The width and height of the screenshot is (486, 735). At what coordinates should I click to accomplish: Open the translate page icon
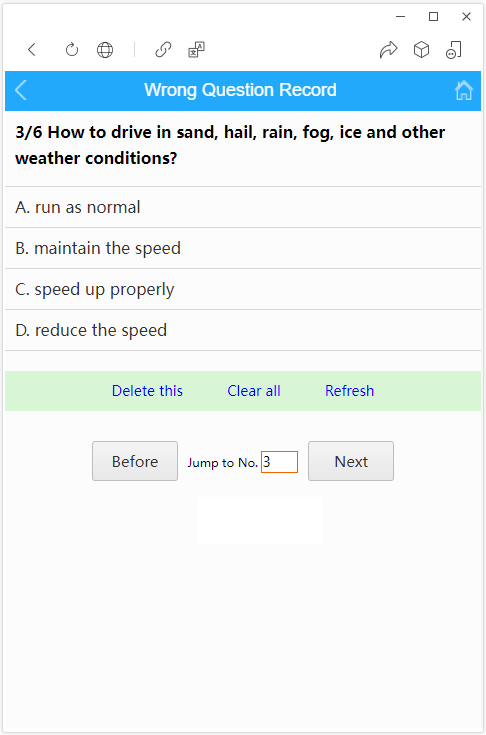click(x=196, y=49)
